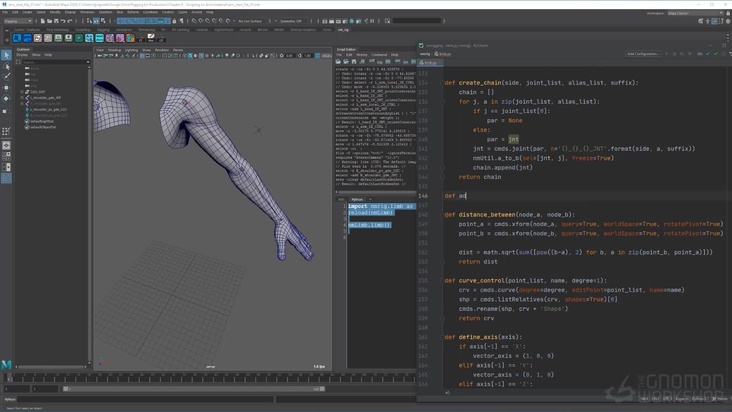Open Command menu in Script Editor
This screenshot has height=412, width=732.
(x=379, y=55)
